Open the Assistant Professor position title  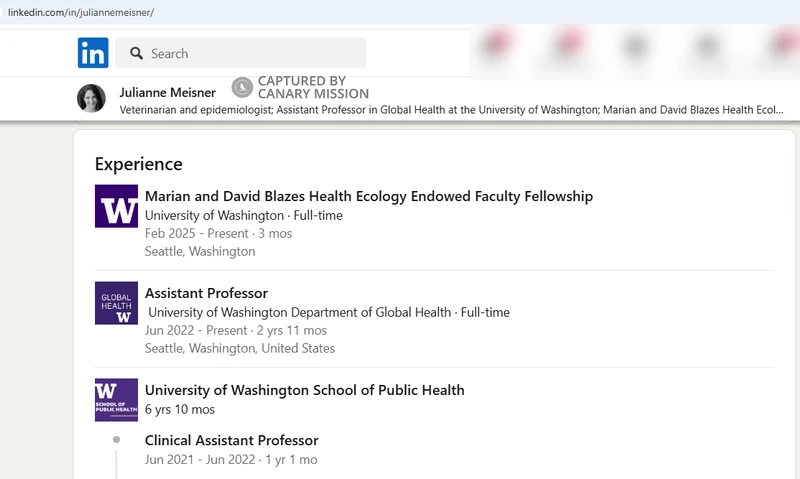pos(206,293)
